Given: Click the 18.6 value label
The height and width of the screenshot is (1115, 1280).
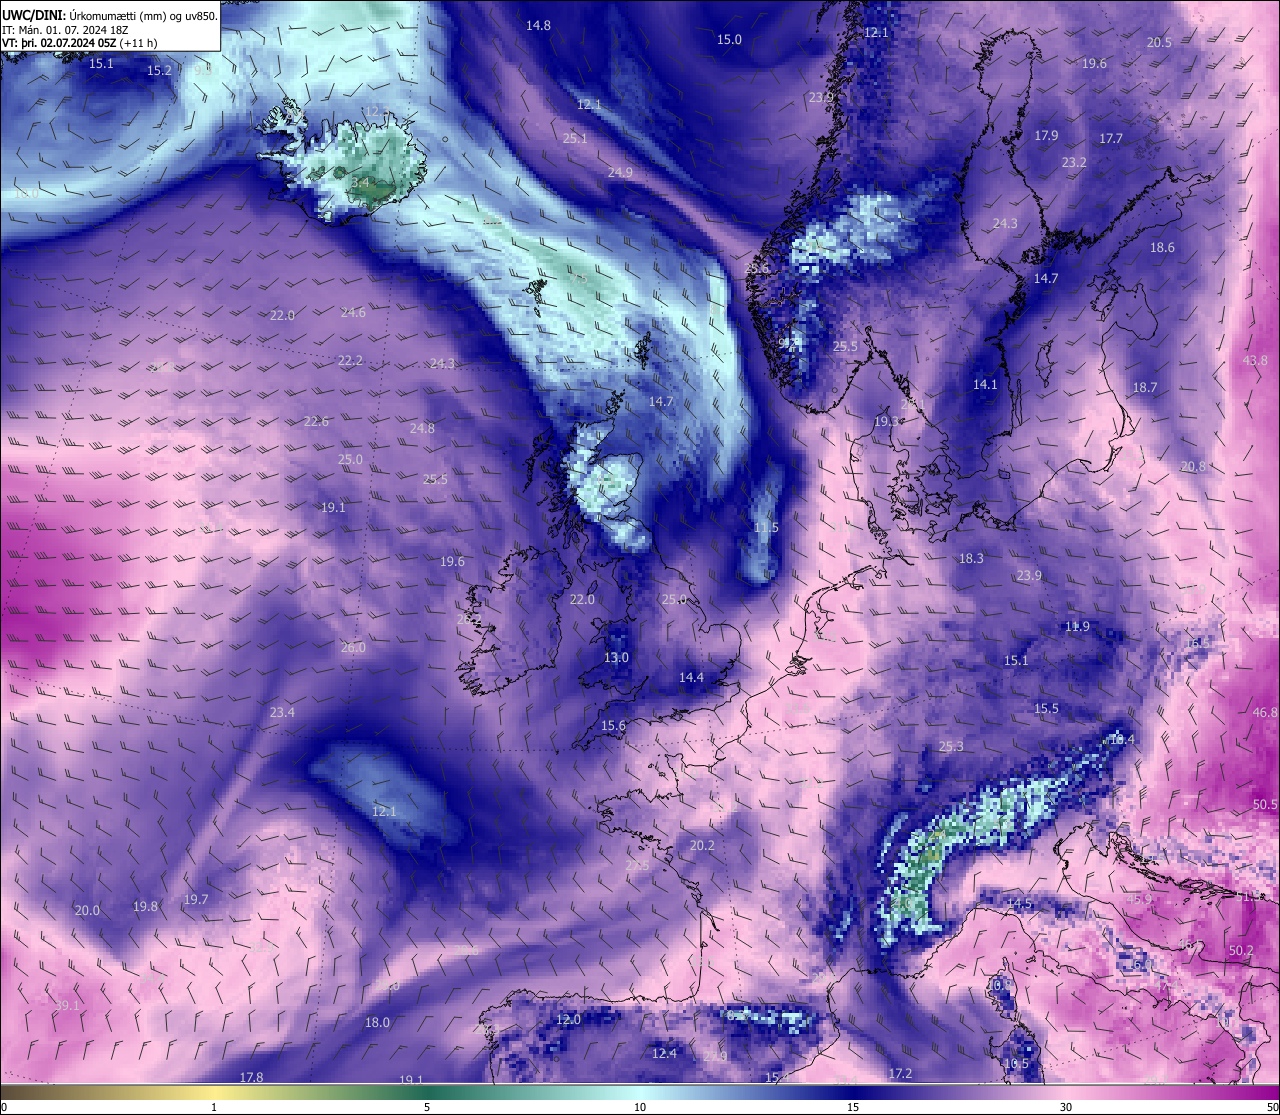Looking at the screenshot, I should [x=1162, y=247].
